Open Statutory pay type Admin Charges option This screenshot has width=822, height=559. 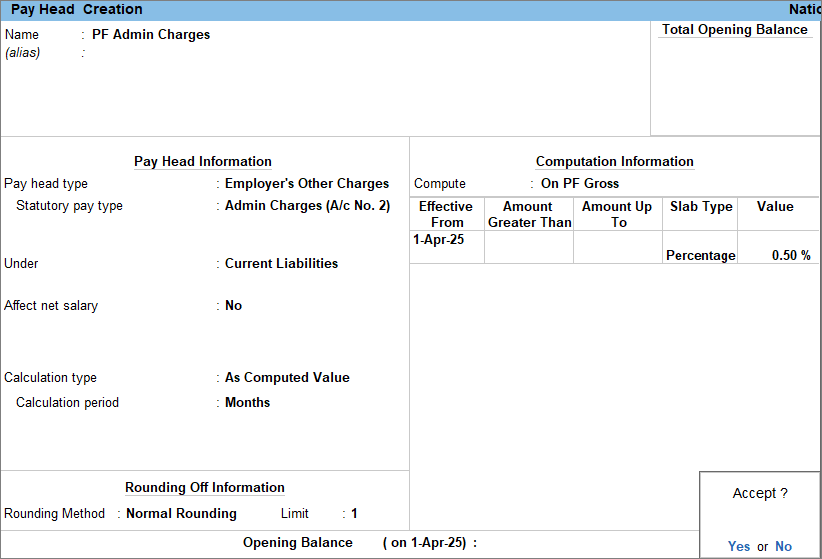(306, 206)
